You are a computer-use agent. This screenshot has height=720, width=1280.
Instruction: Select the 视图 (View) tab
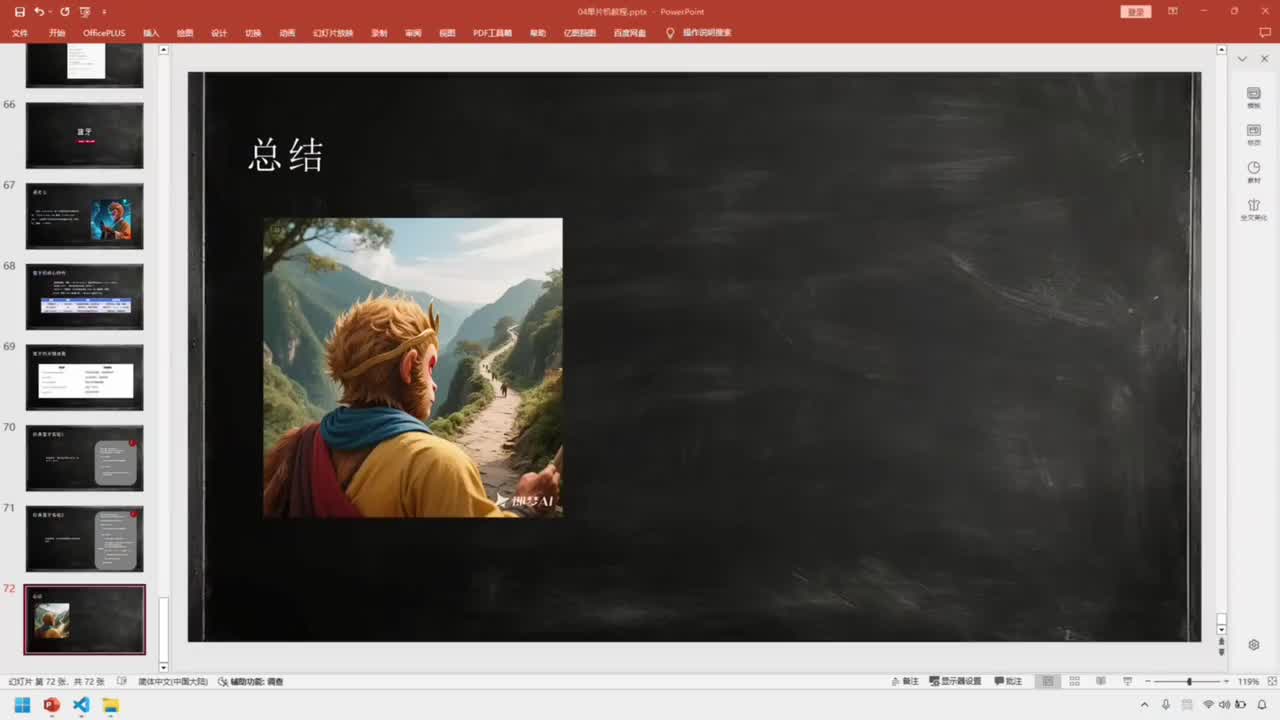click(447, 33)
